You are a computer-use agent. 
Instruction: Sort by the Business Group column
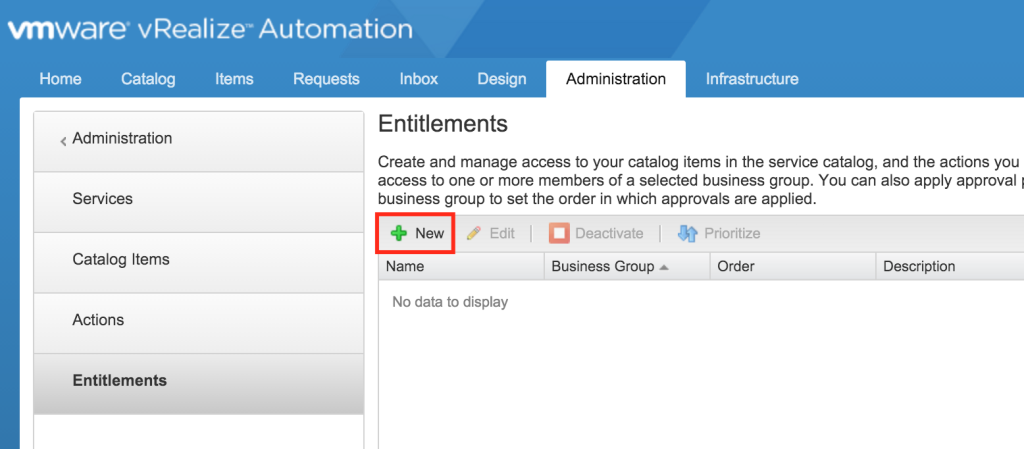(627, 266)
